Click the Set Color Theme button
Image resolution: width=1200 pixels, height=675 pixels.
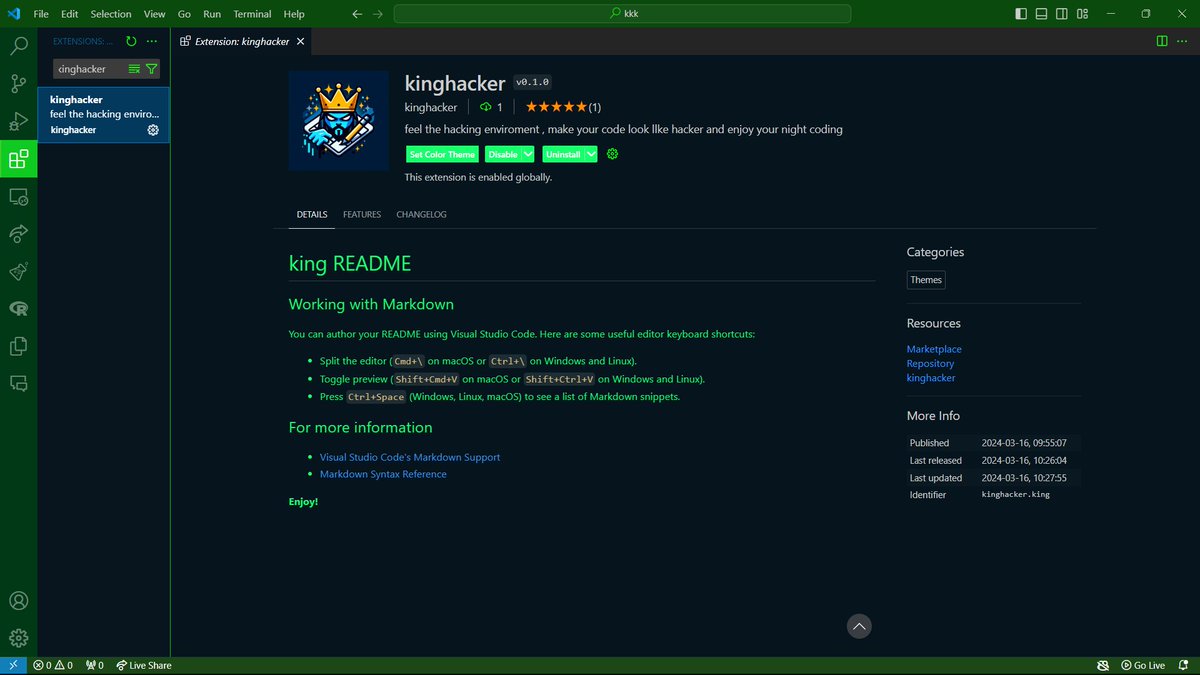[443, 154]
